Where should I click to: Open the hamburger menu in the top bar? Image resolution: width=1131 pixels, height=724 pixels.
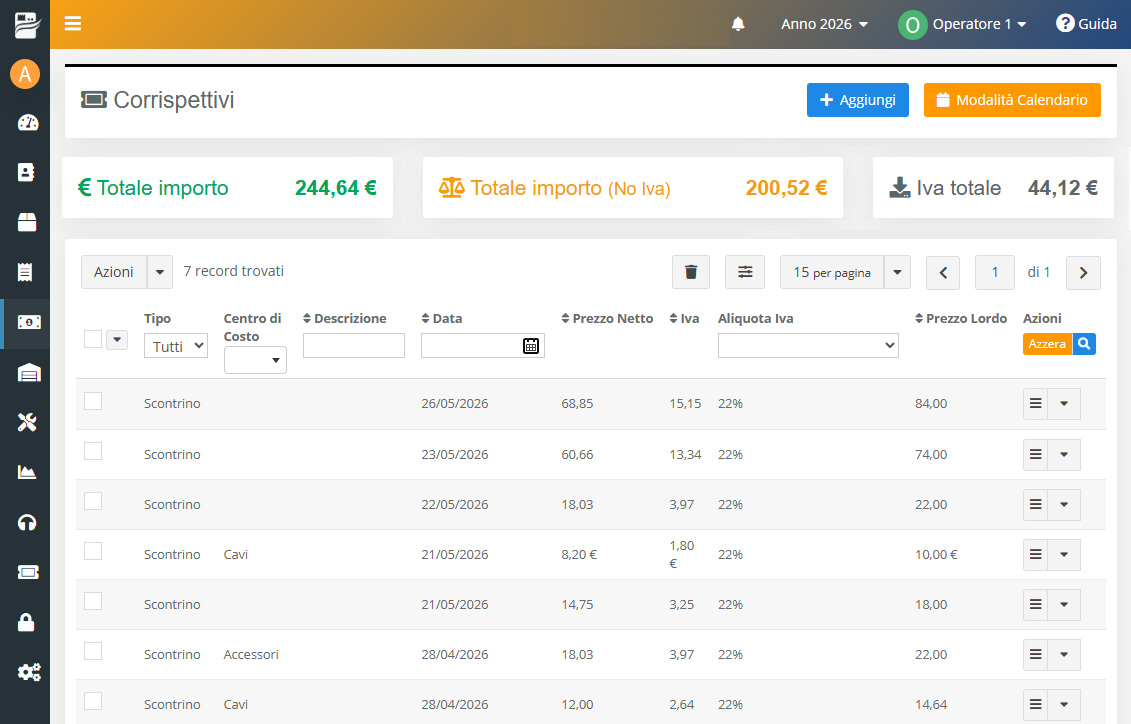click(x=72, y=24)
